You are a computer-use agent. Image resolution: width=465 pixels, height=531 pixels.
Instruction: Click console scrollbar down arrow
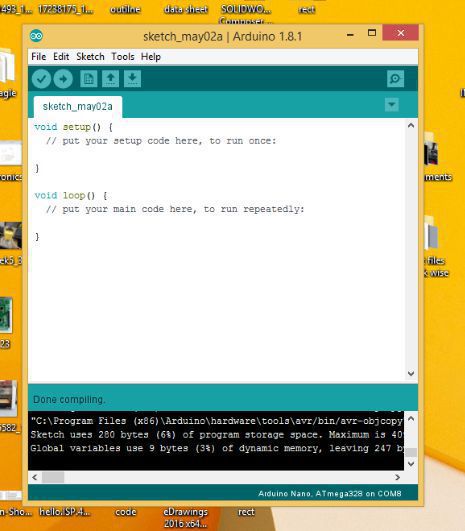pyautogui.click(x=411, y=464)
